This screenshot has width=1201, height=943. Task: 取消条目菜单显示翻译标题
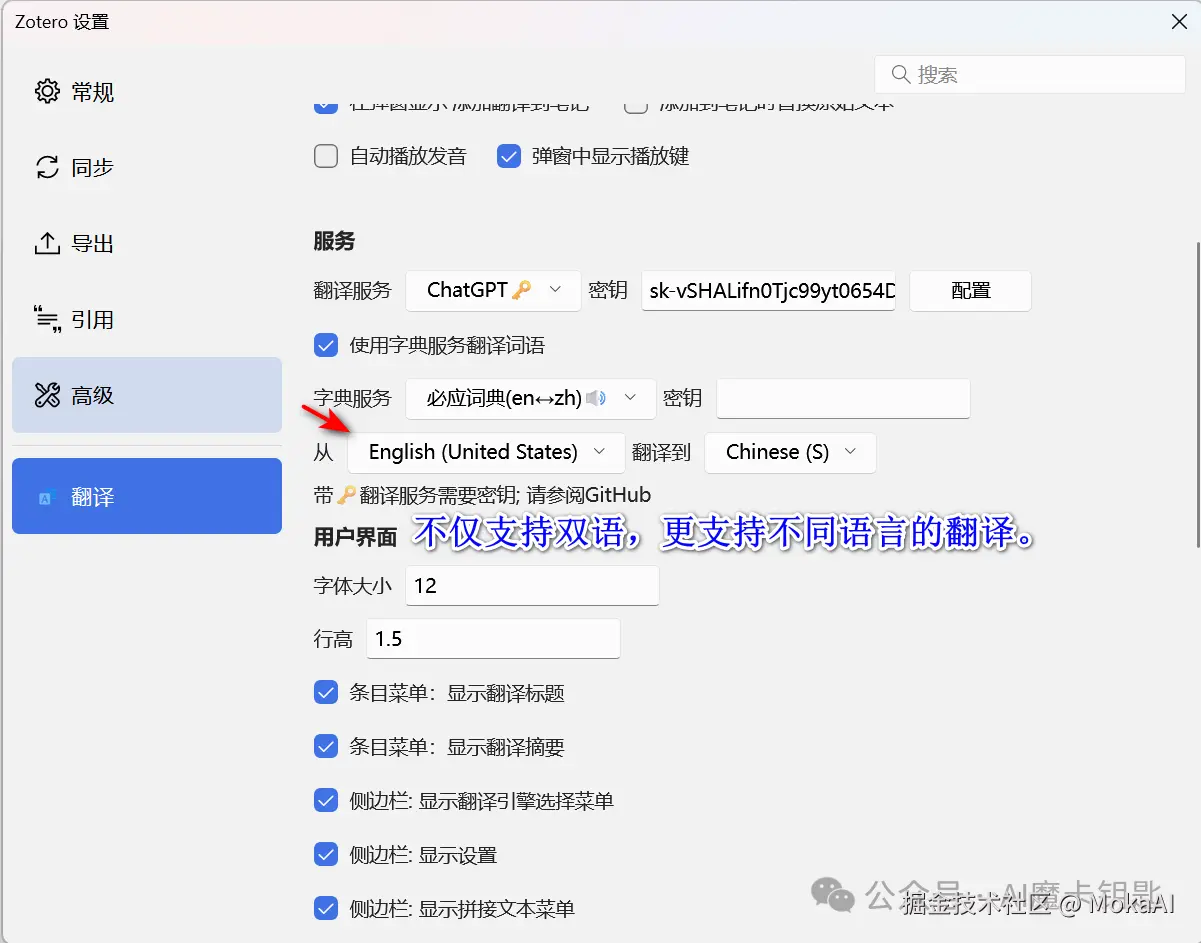click(325, 692)
